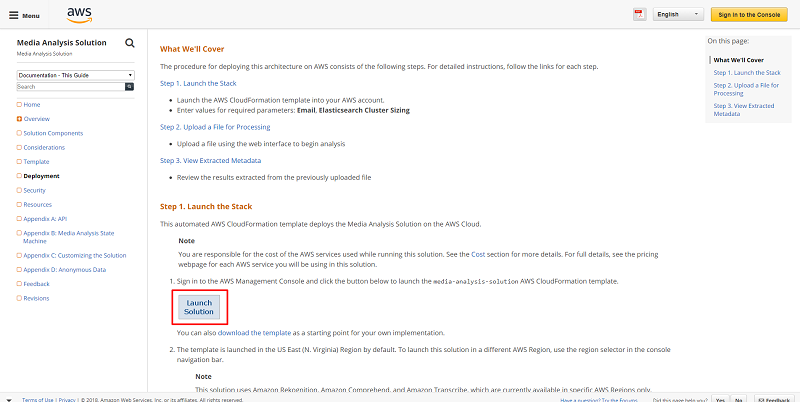Screen dimensions: 800x402
Task: Open Revisions page in sidebar
Action: (x=36, y=298)
